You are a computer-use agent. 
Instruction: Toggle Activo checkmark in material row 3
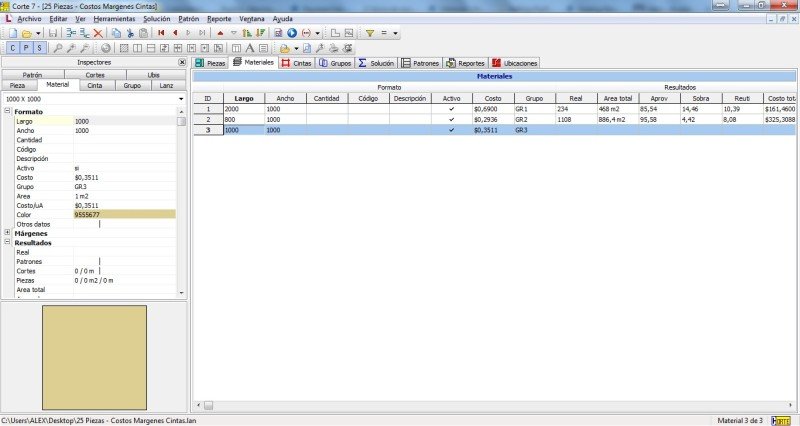pos(451,130)
